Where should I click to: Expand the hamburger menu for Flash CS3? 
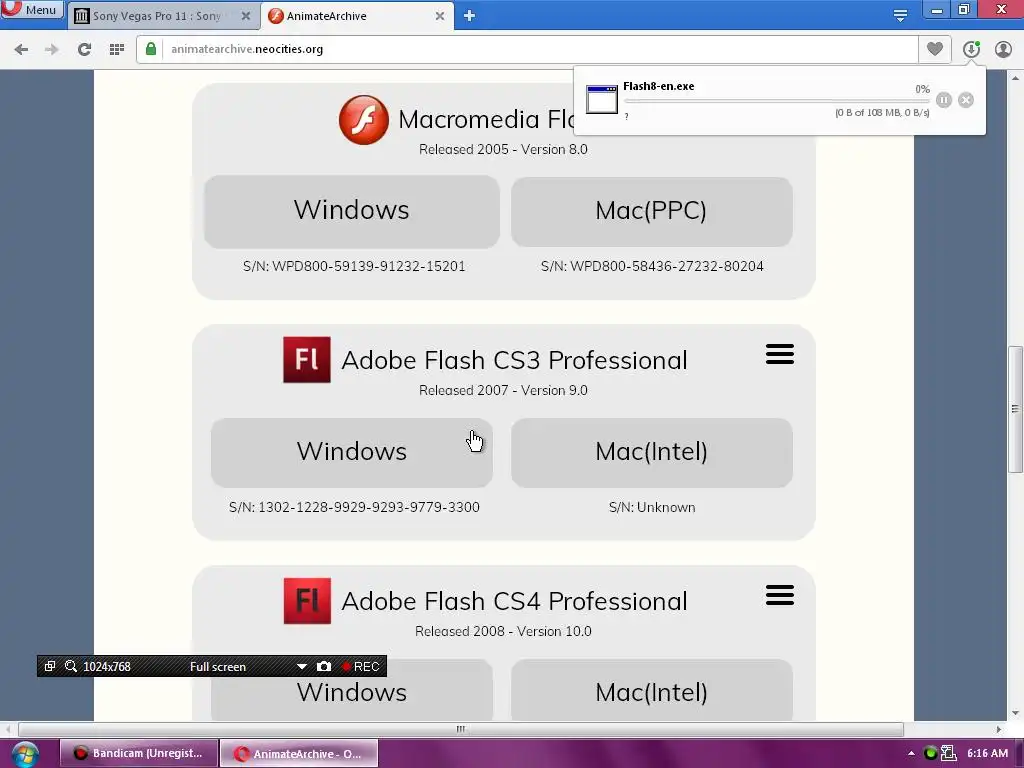pyautogui.click(x=780, y=354)
